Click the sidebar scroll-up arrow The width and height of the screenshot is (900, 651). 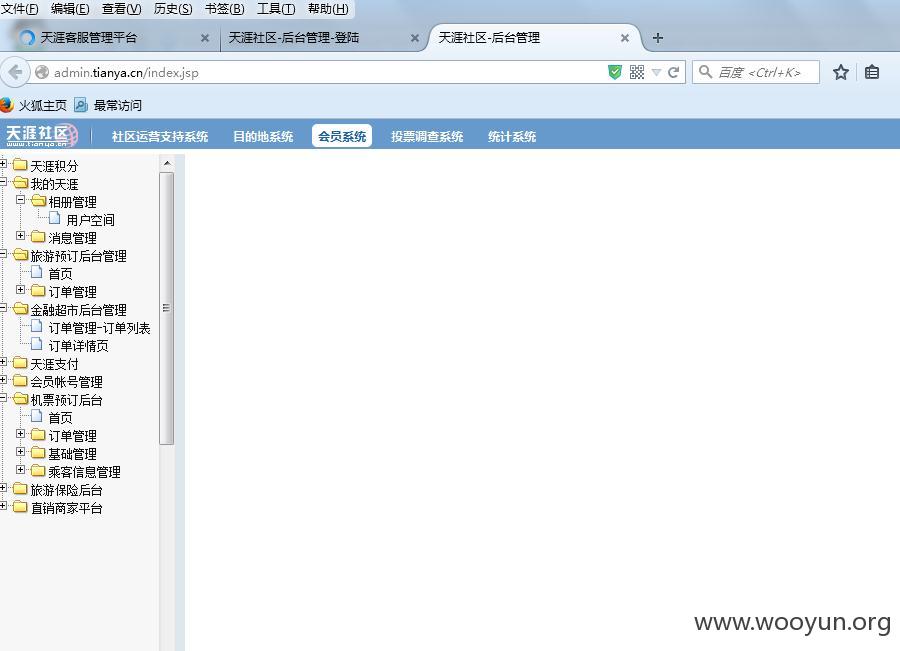(166, 164)
